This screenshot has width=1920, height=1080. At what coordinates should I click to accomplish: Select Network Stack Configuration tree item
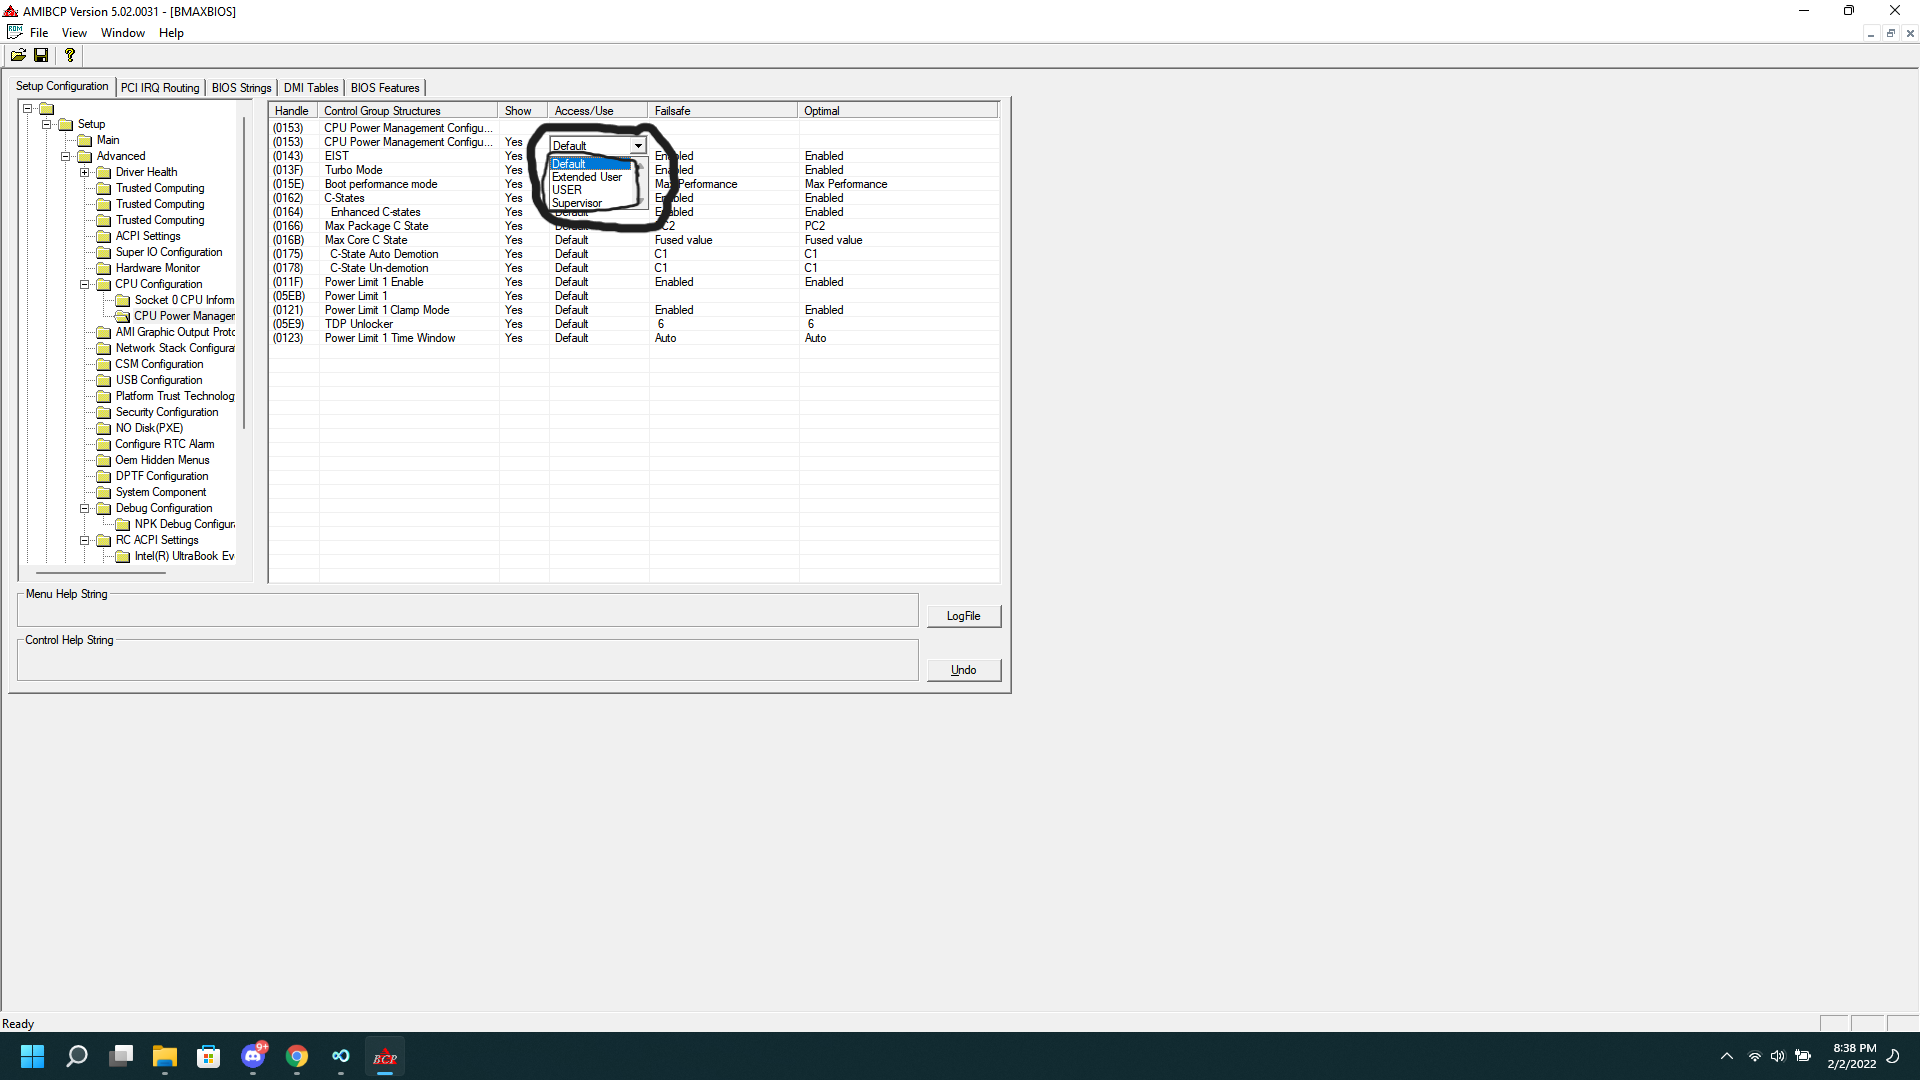pos(175,348)
